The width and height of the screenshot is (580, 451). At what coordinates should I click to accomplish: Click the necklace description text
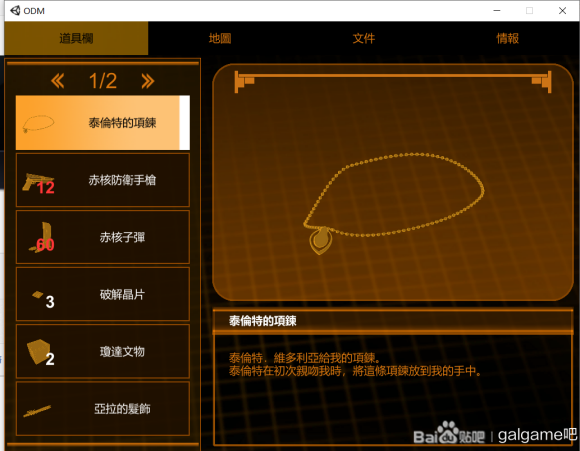pos(355,364)
